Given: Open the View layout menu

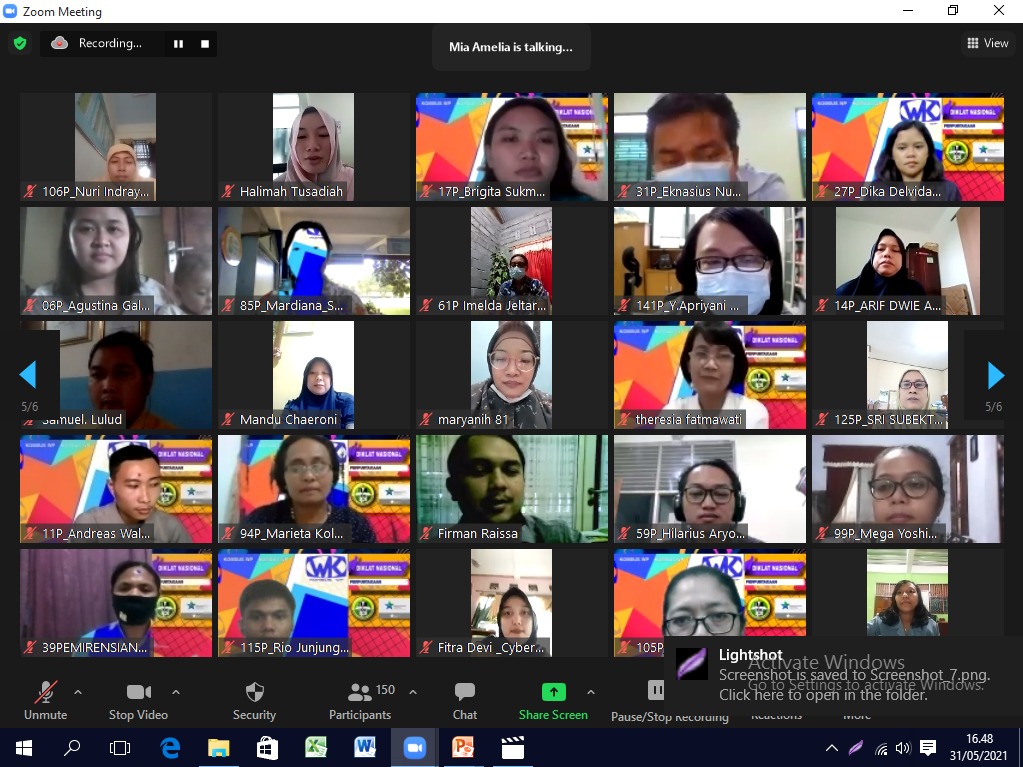Looking at the screenshot, I should pos(987,43).
